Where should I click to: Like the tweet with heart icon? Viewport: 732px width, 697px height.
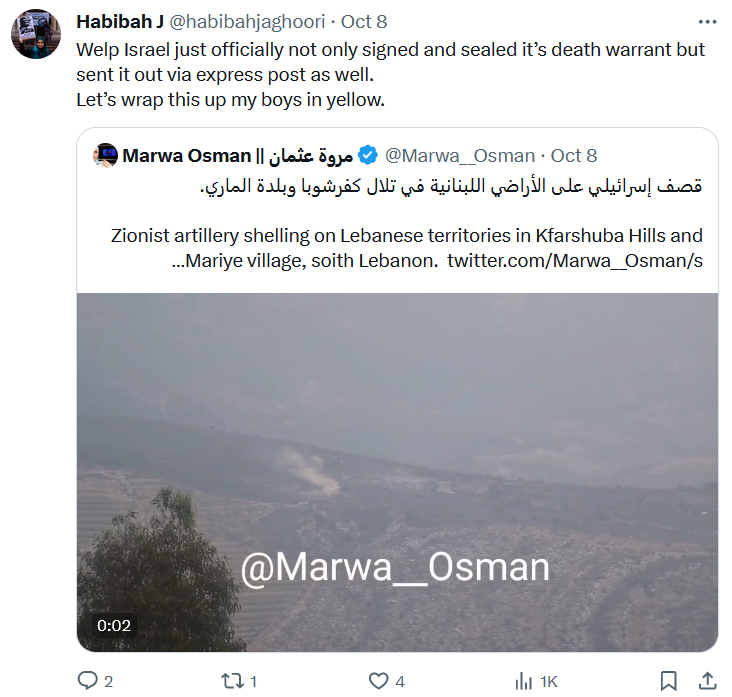tap(378, 681)
